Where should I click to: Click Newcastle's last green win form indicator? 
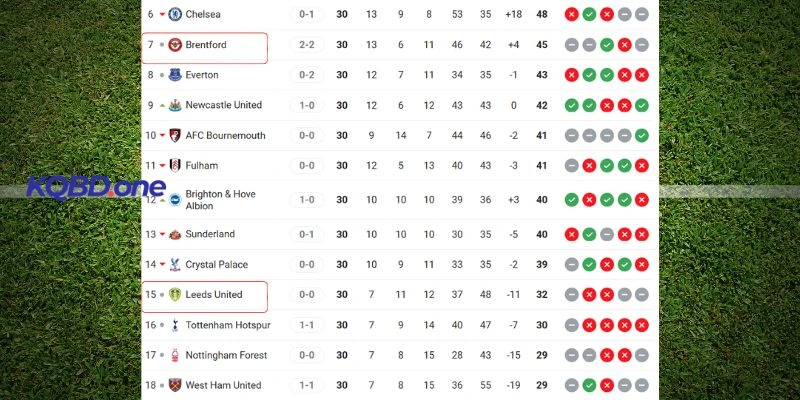tap(641, 105)
